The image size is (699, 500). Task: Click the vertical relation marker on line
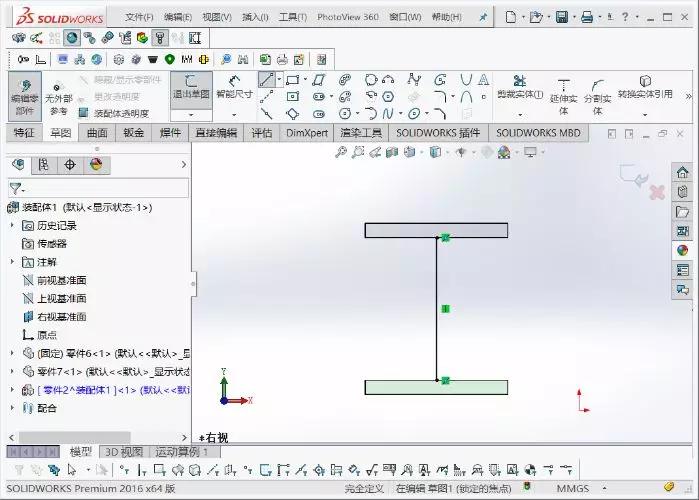[x=445, y=308]
